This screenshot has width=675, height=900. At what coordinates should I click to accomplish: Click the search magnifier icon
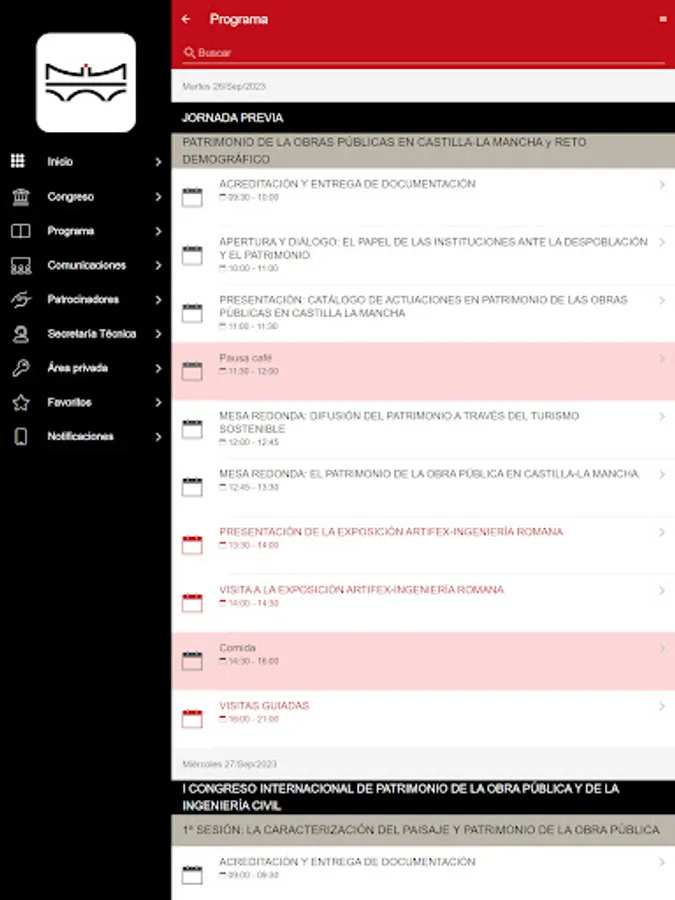click(189, 53)
